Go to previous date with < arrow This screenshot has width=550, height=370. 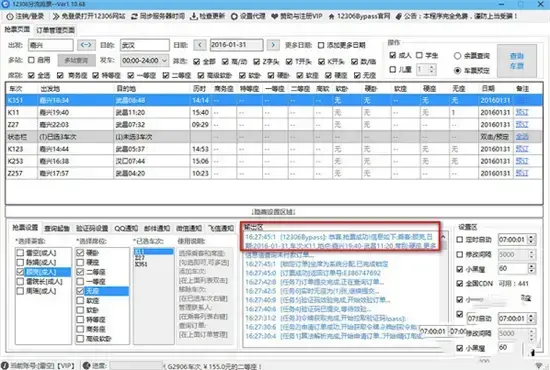[200, 45]
